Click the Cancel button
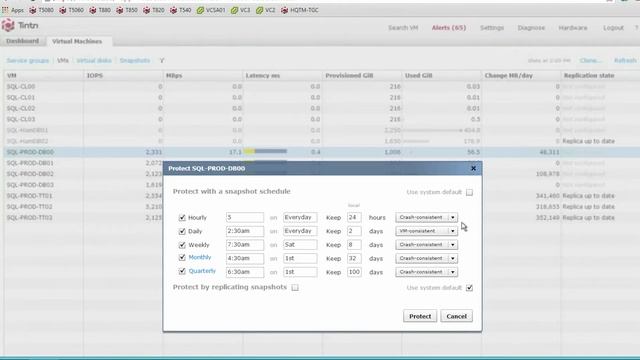 [x=456, y=316]
